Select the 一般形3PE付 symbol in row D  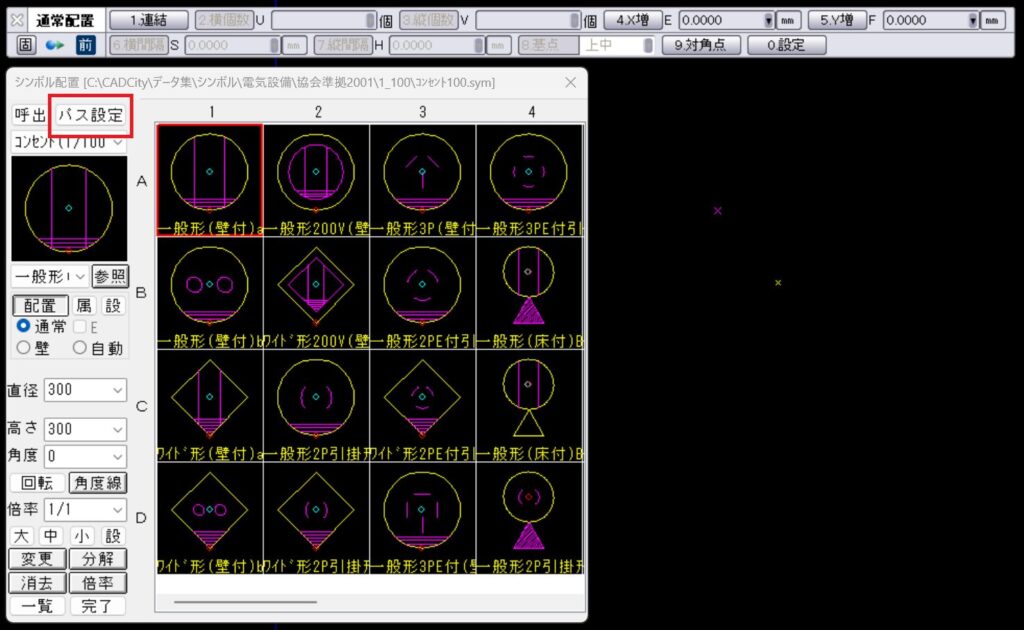point(423,518)
